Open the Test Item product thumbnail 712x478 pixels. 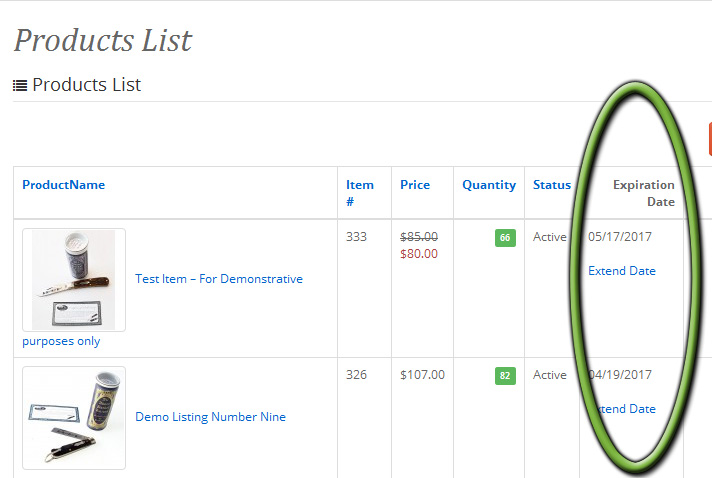pyautogui.click(x=74, y=280)
